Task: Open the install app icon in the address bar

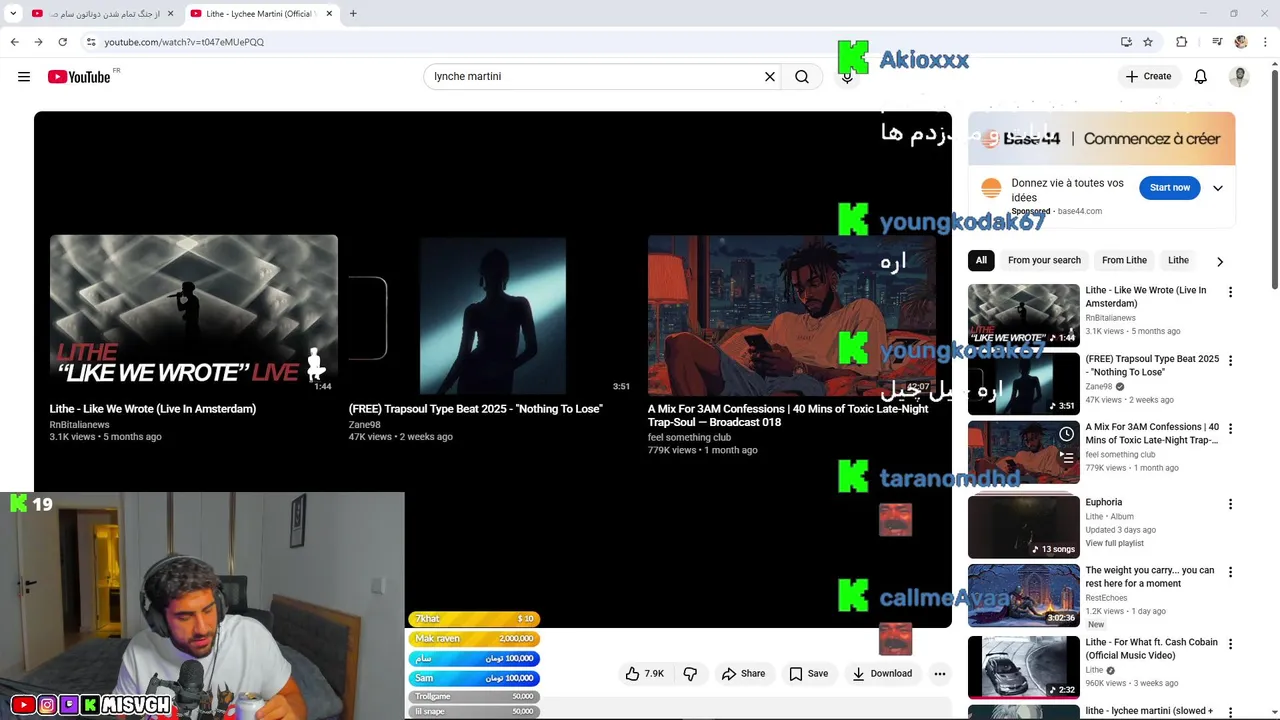Action: point(1126,42)
